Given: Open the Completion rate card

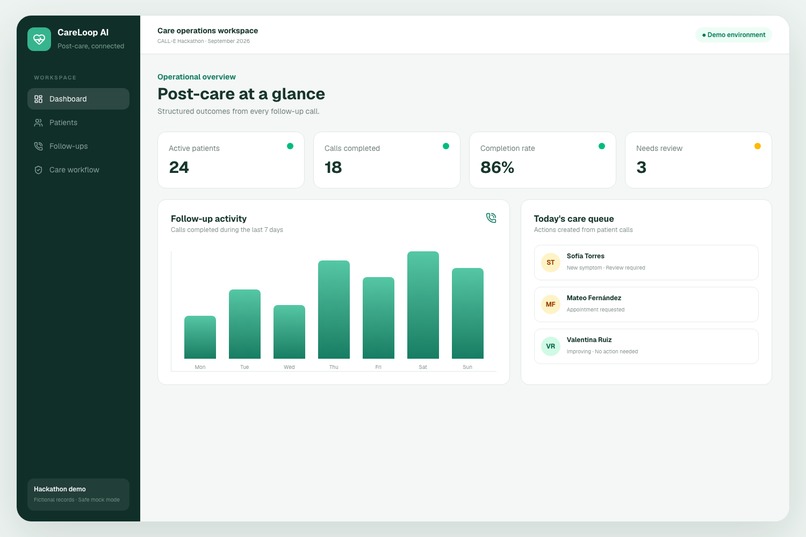Looking at the screenshot, I should (x=542, y=160).
